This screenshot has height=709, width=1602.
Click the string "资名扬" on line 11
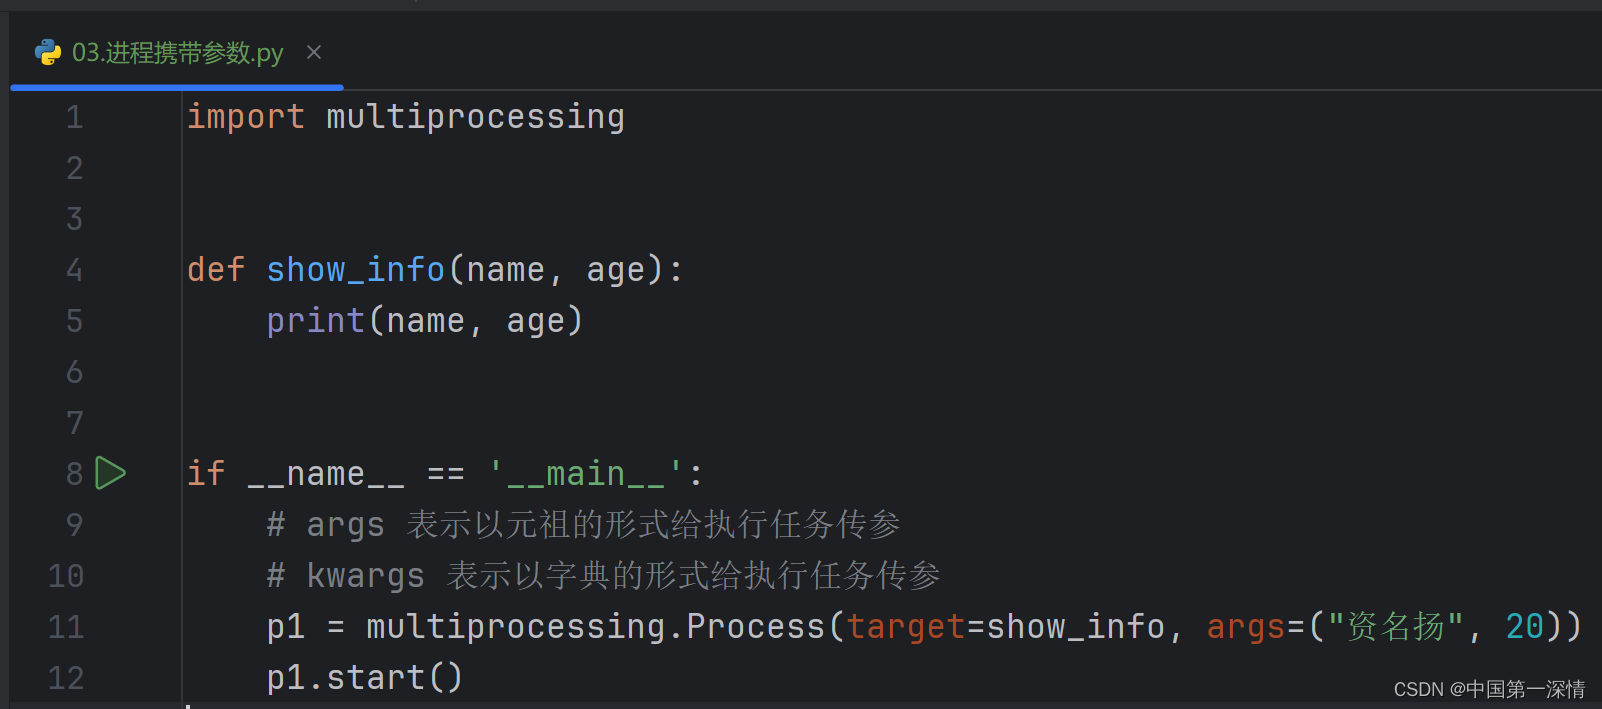pos(1396,626)
